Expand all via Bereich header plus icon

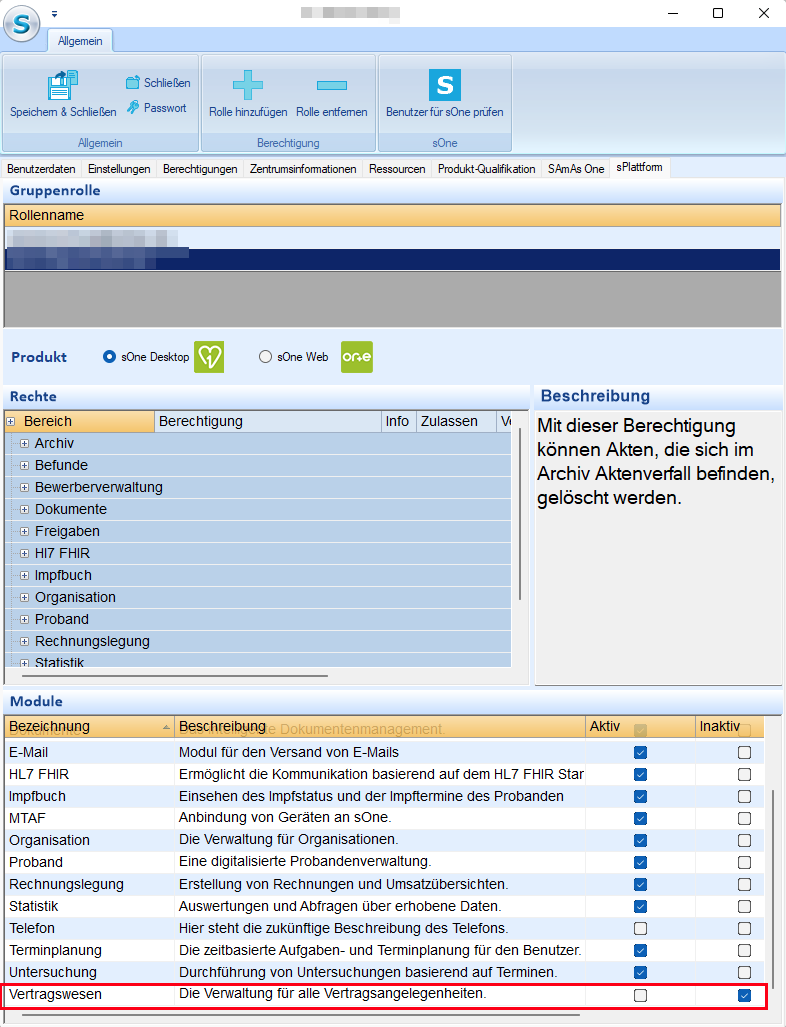[x=10, y=422]
